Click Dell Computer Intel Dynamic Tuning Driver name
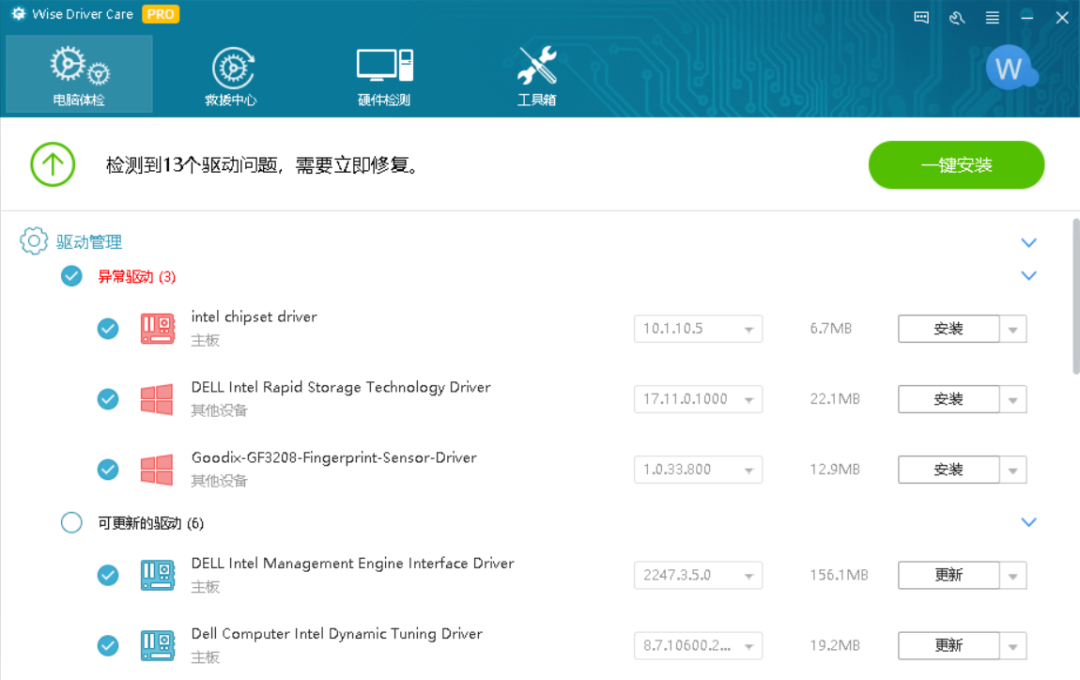1080x680 pixels. point(337,634)
